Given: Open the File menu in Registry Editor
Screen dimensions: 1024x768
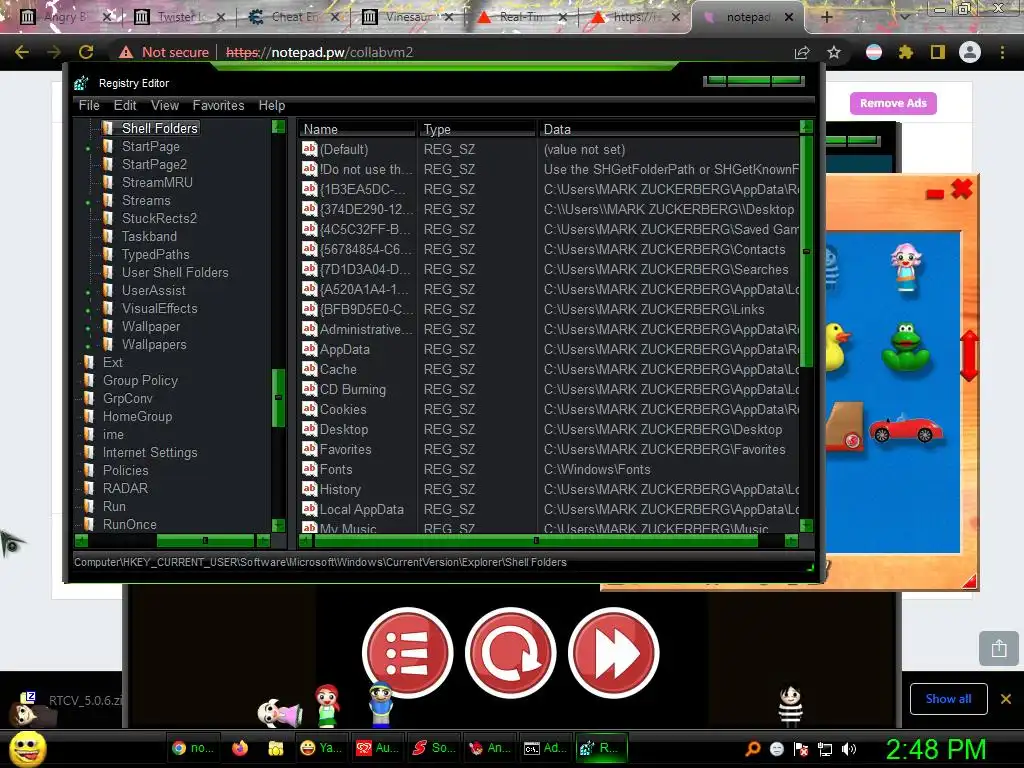Looking at the screenshot, I should pyautogui.click(x=89, y=105).
